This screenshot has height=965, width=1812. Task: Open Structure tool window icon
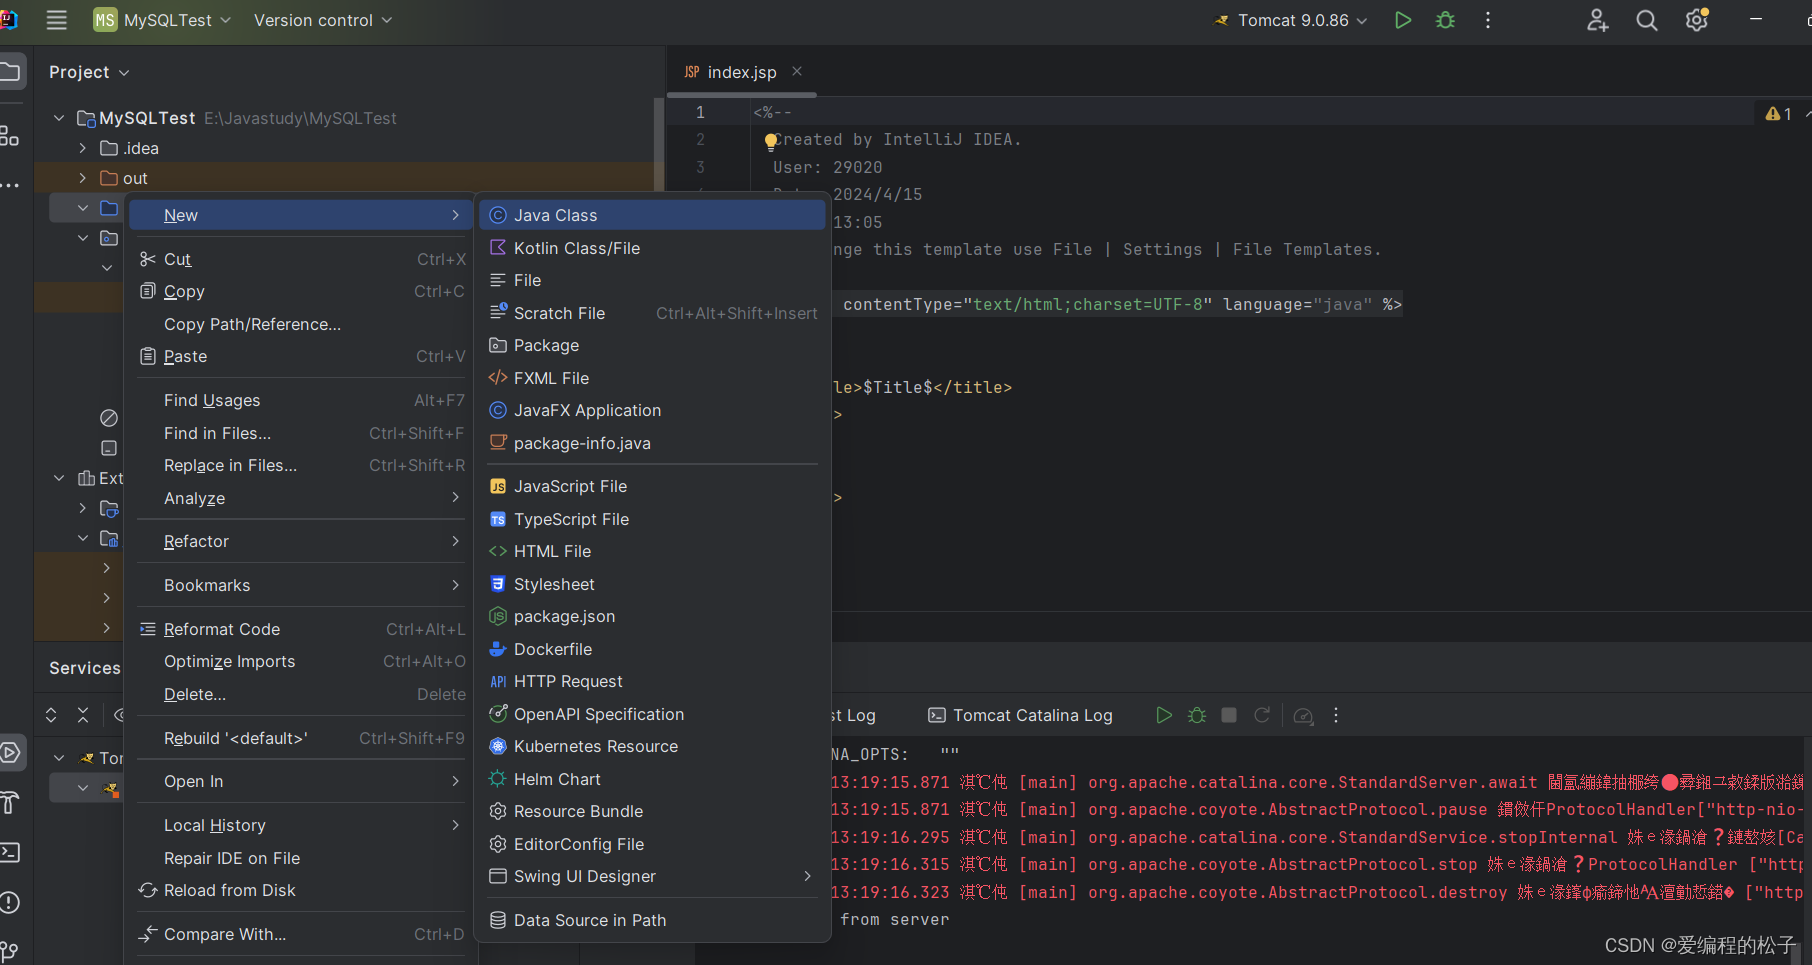pyautogui.click(x=10, y=135)
